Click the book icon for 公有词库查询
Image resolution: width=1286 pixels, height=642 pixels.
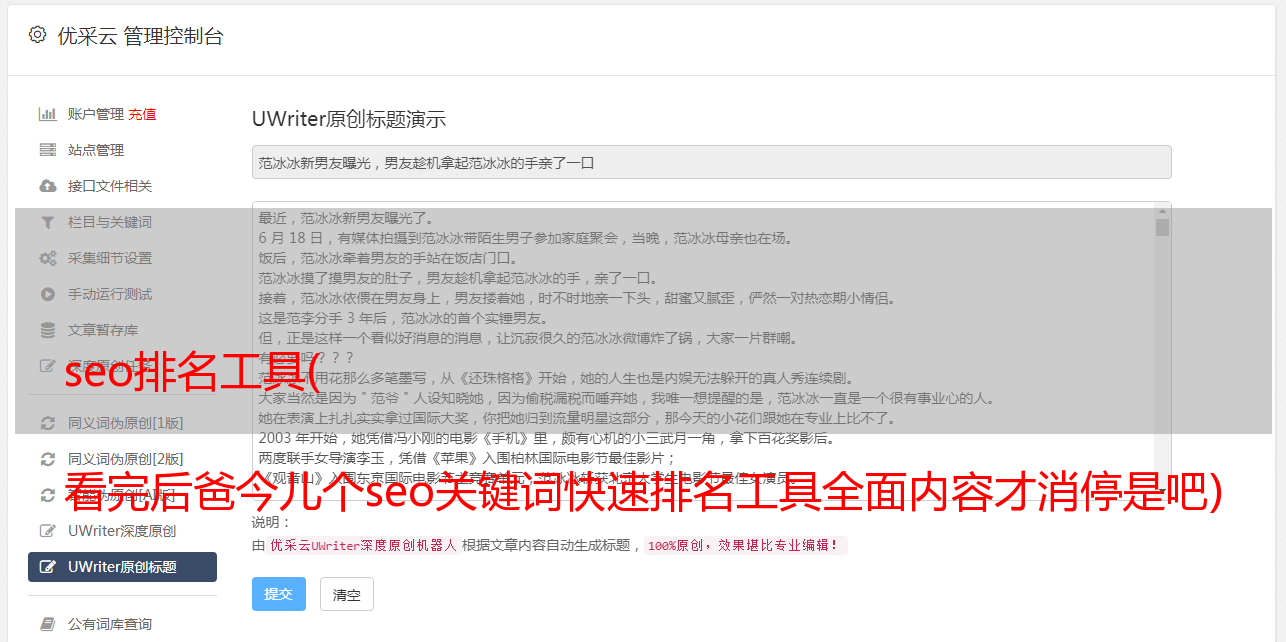coord(47,624)
